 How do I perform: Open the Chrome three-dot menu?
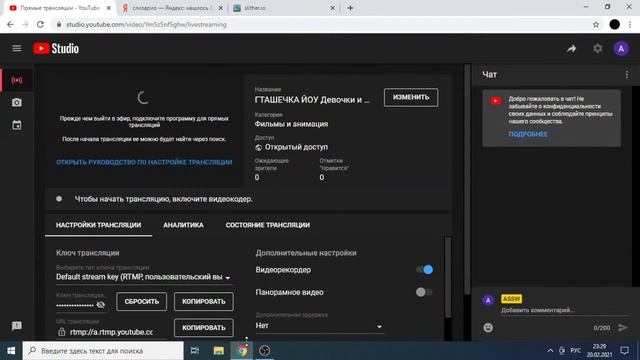[630, 24]
